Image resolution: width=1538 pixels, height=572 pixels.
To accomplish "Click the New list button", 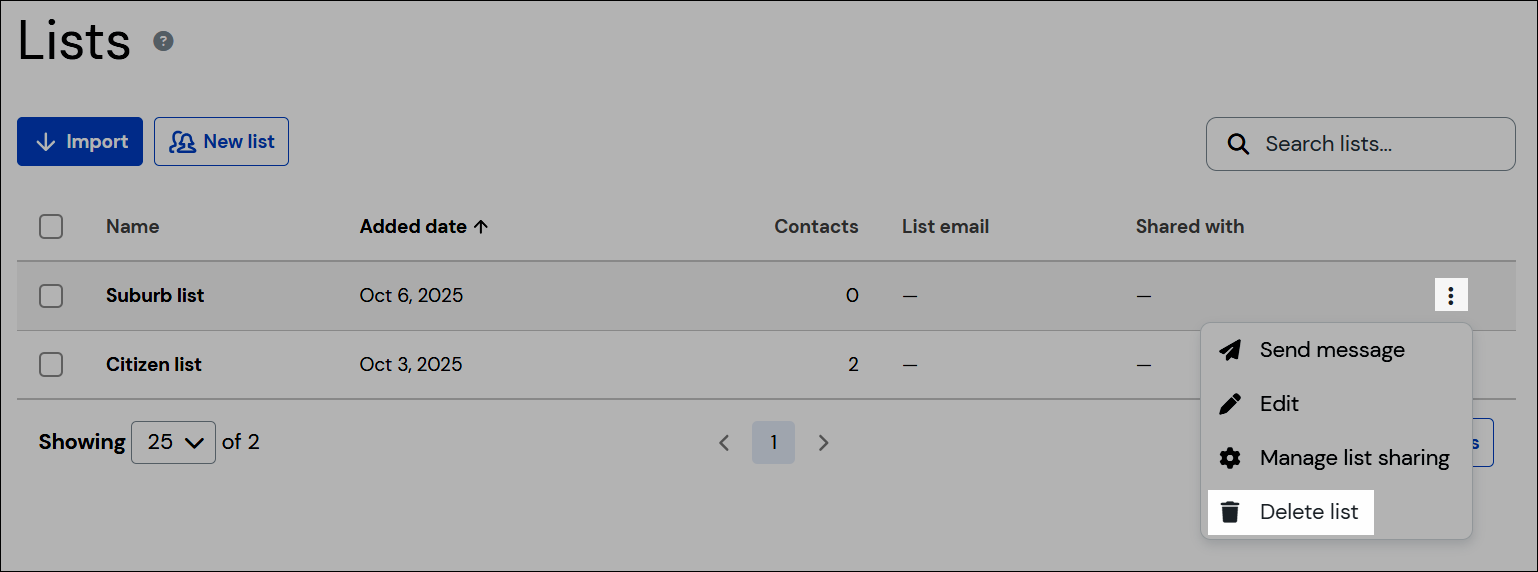I will tap(221, 142).
